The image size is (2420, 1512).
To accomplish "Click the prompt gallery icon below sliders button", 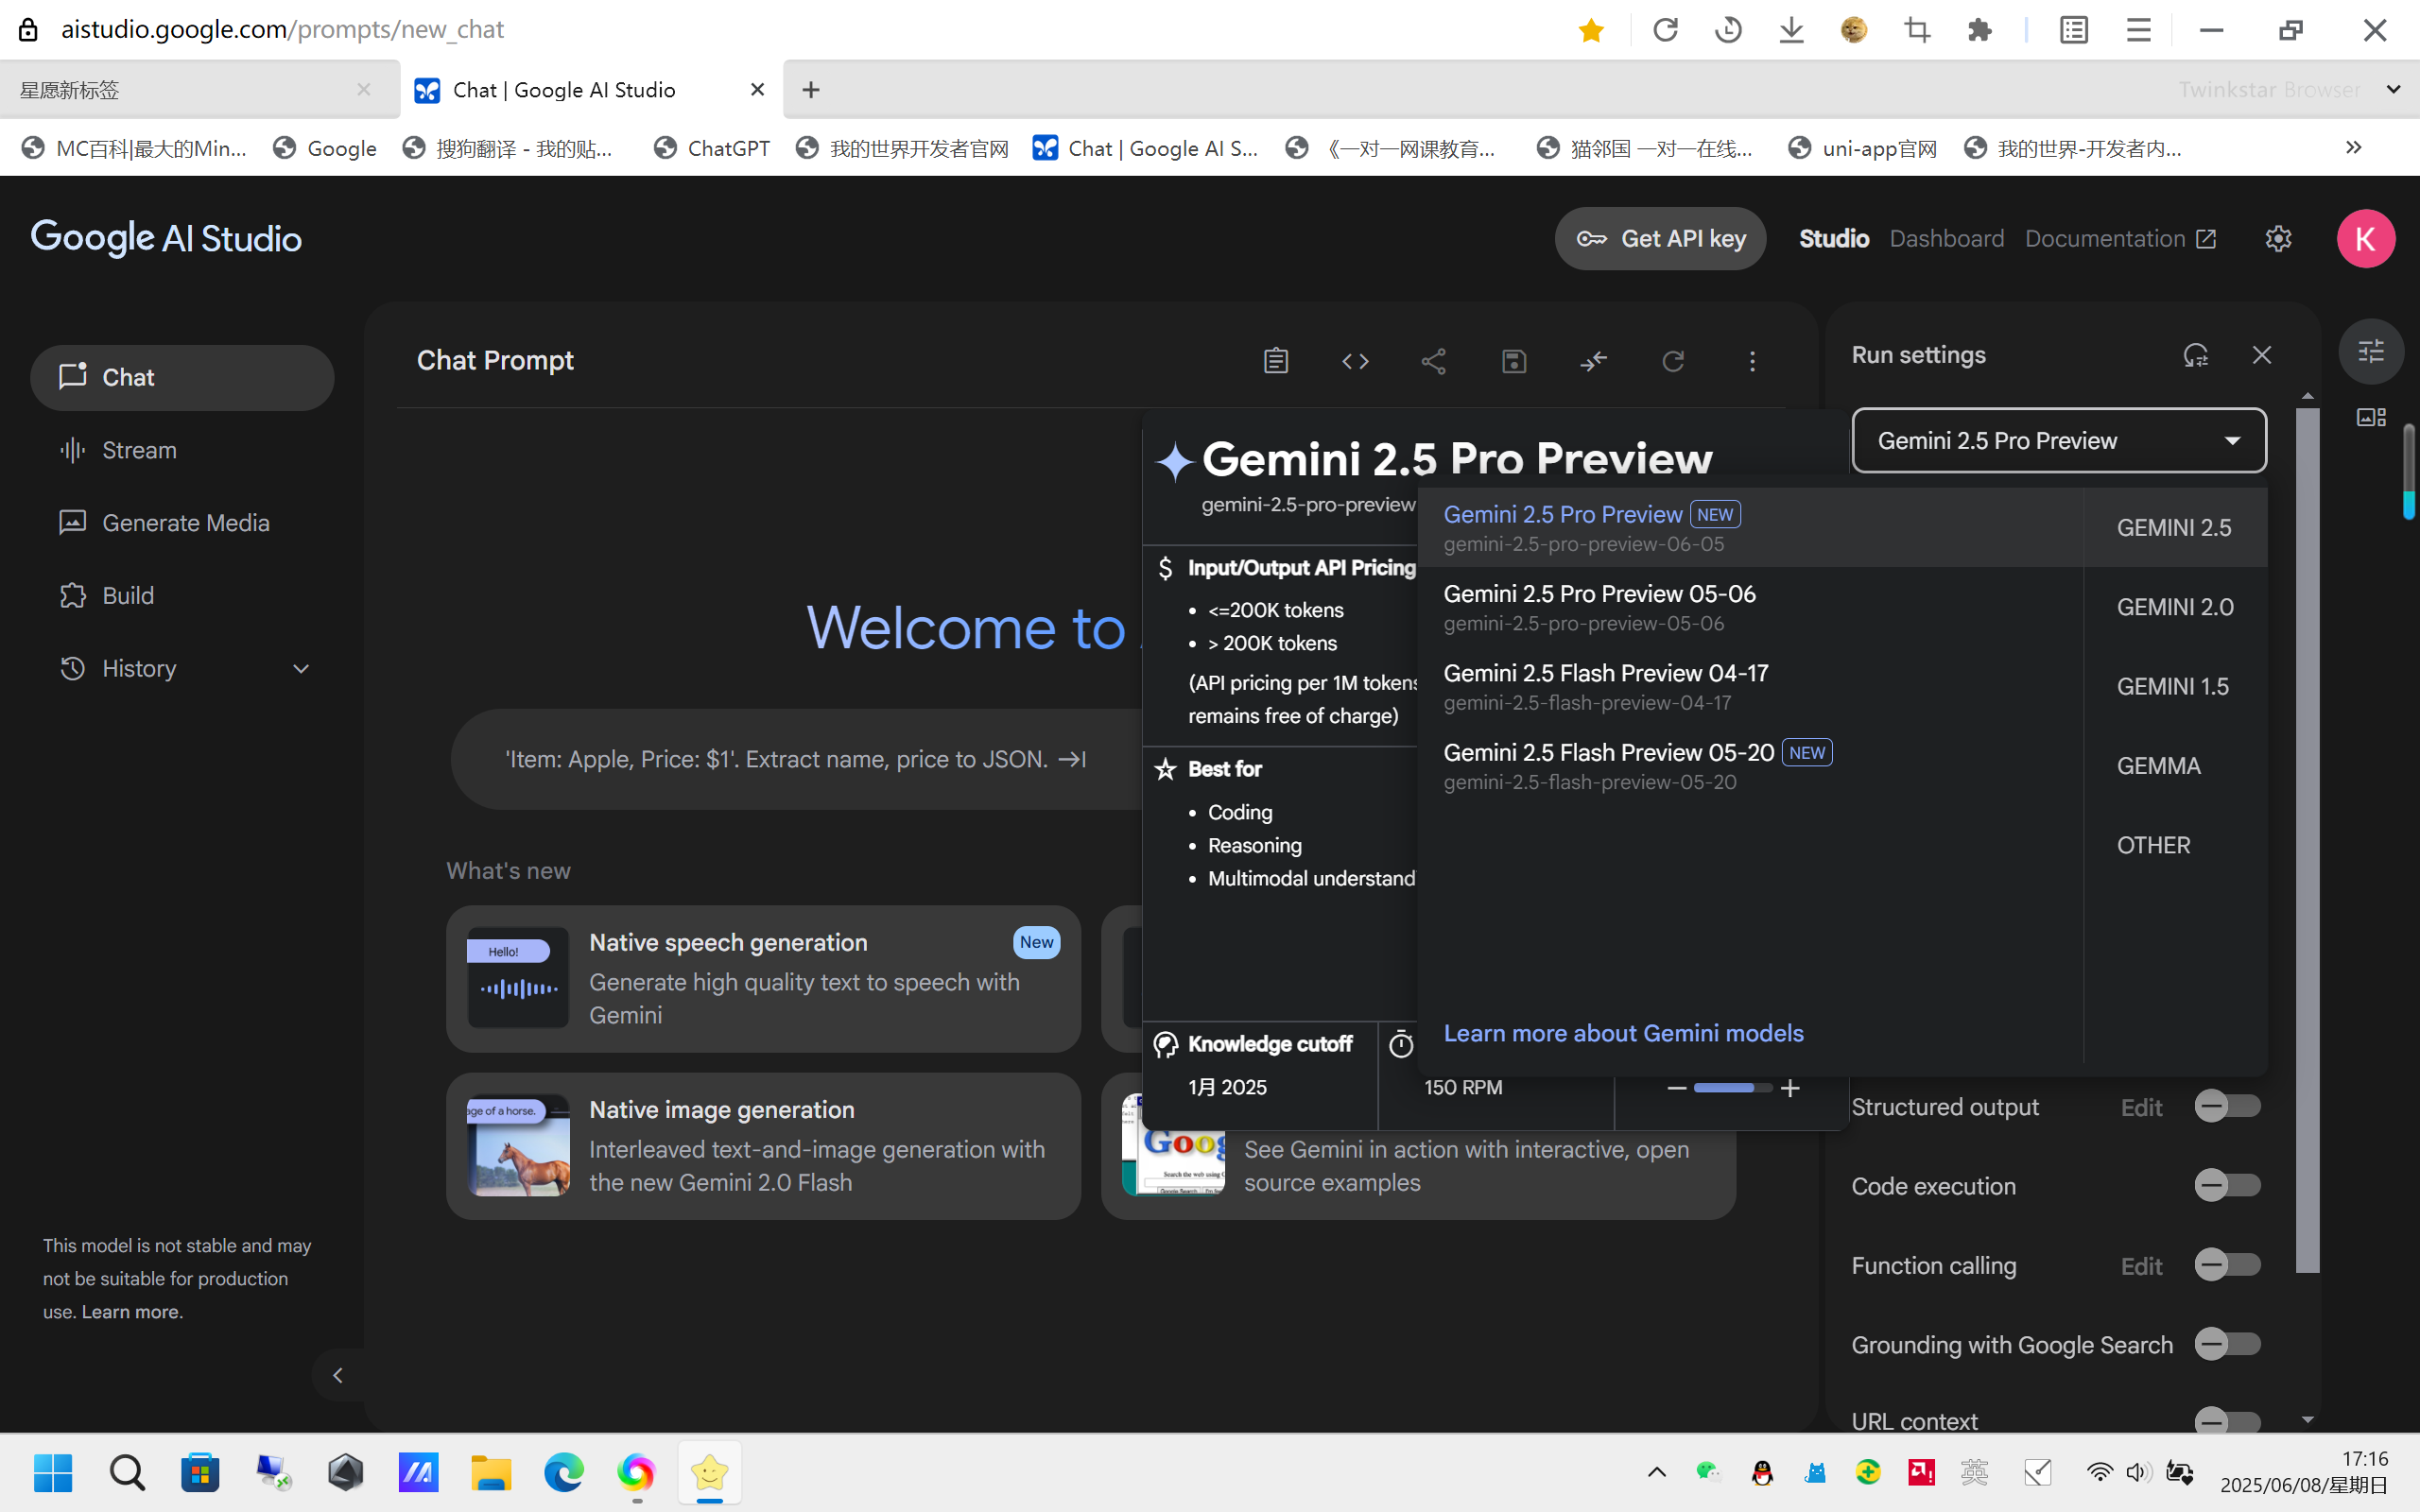I will click(2371, 417).
